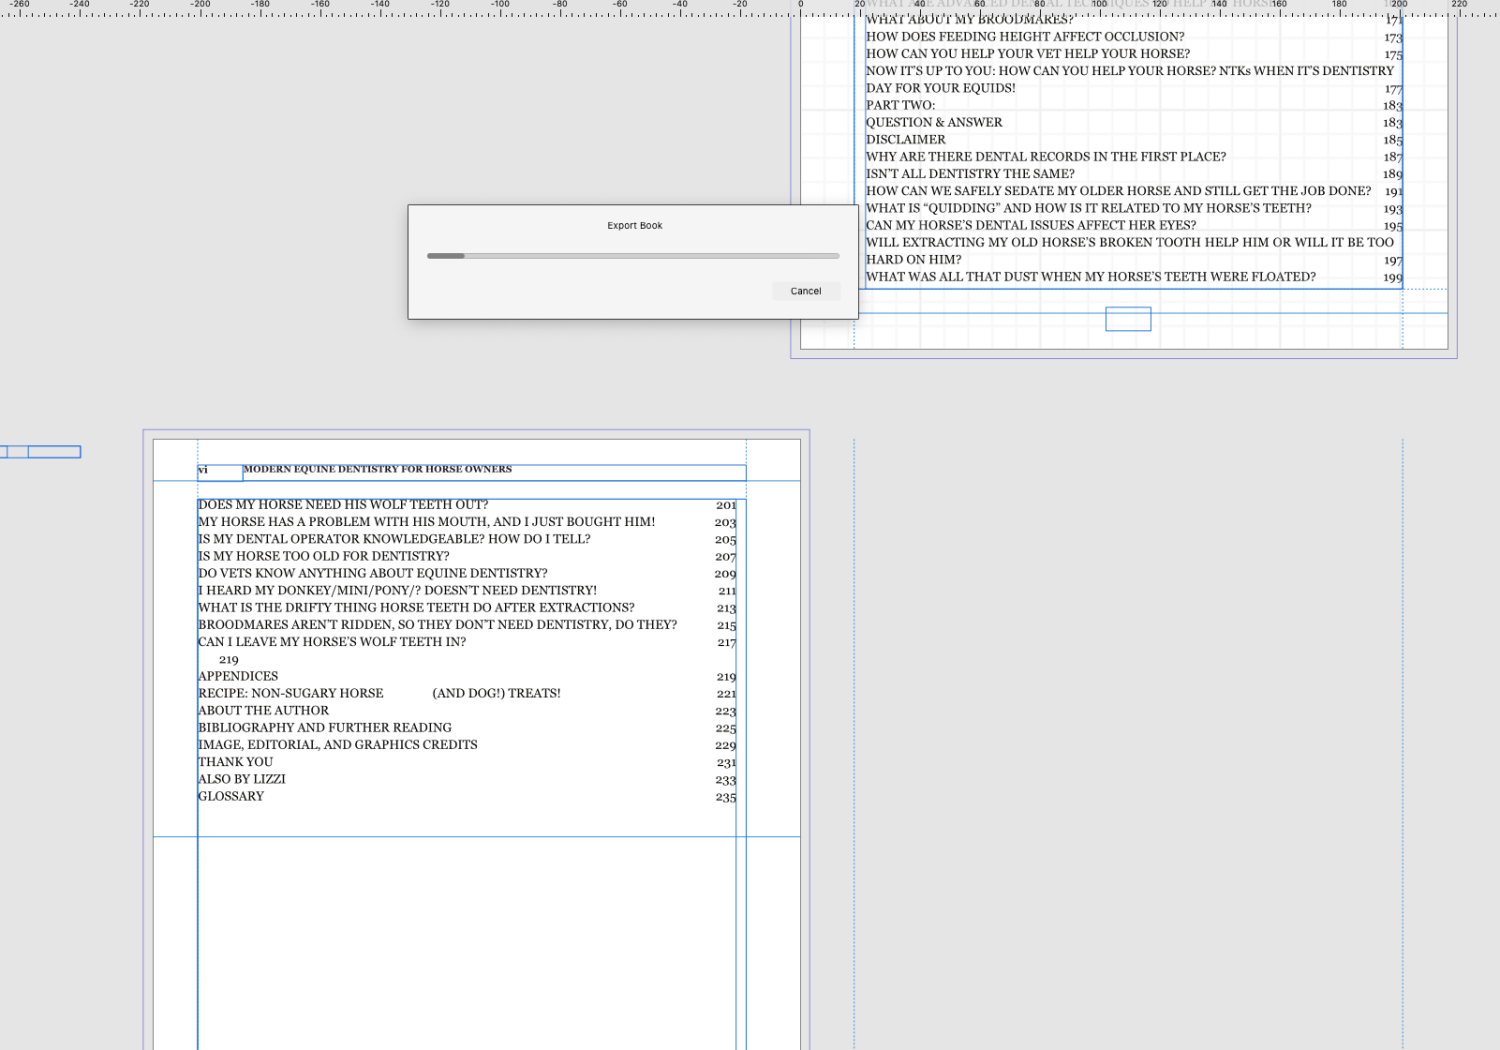Click the Export Book progress bar
The width and height of the screenshot is (1500, 1050).
[x=632, y=256]
